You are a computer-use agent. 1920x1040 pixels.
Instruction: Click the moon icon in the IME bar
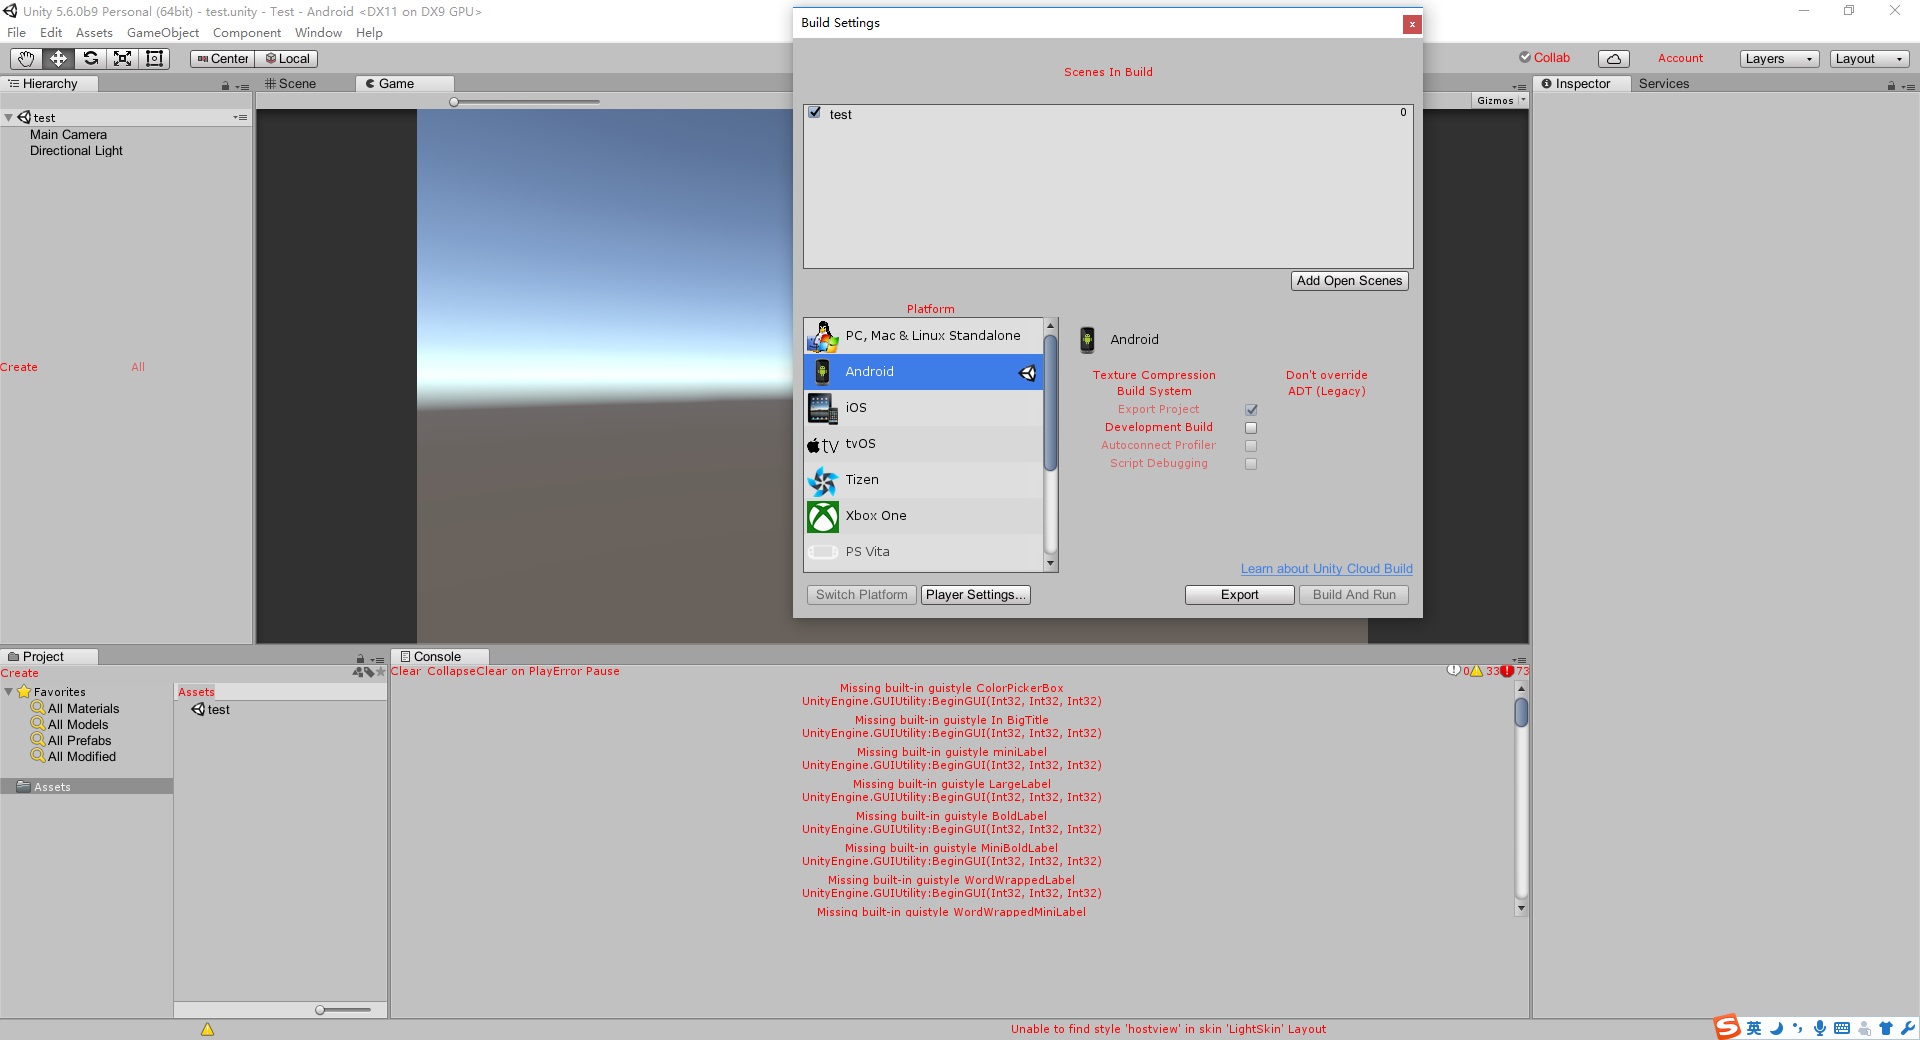(1776, 1028)
